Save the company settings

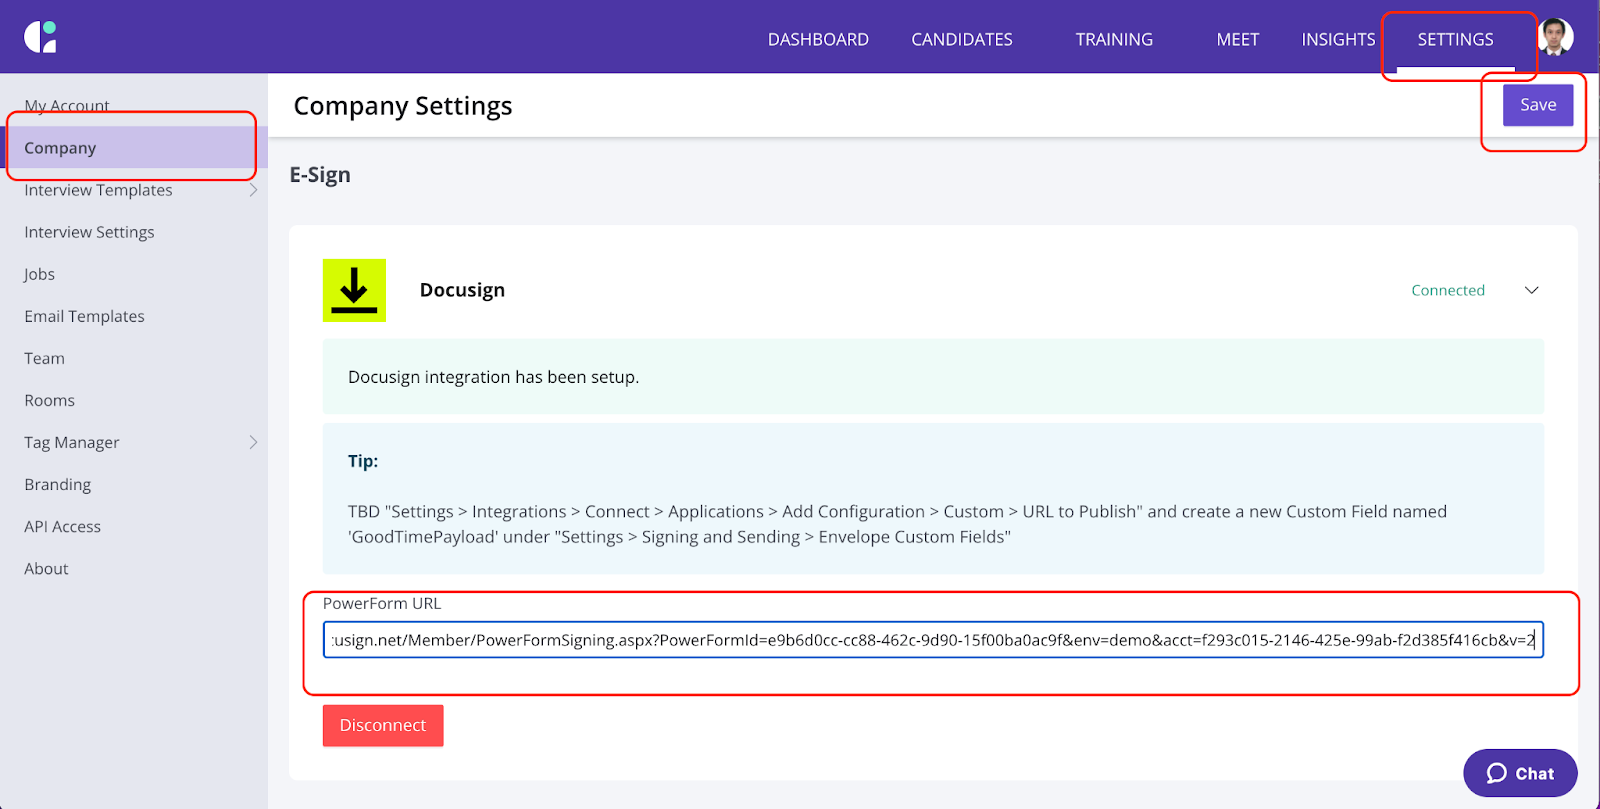(1537, 105)
